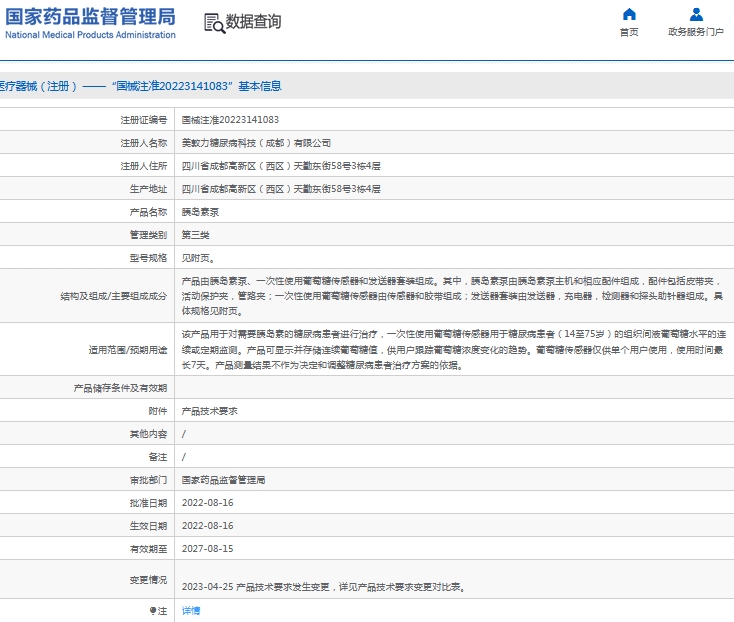Select the 产品技术要求 attachment text
Viewport: 734px width, 622px height.
click(x=210, y=411)
